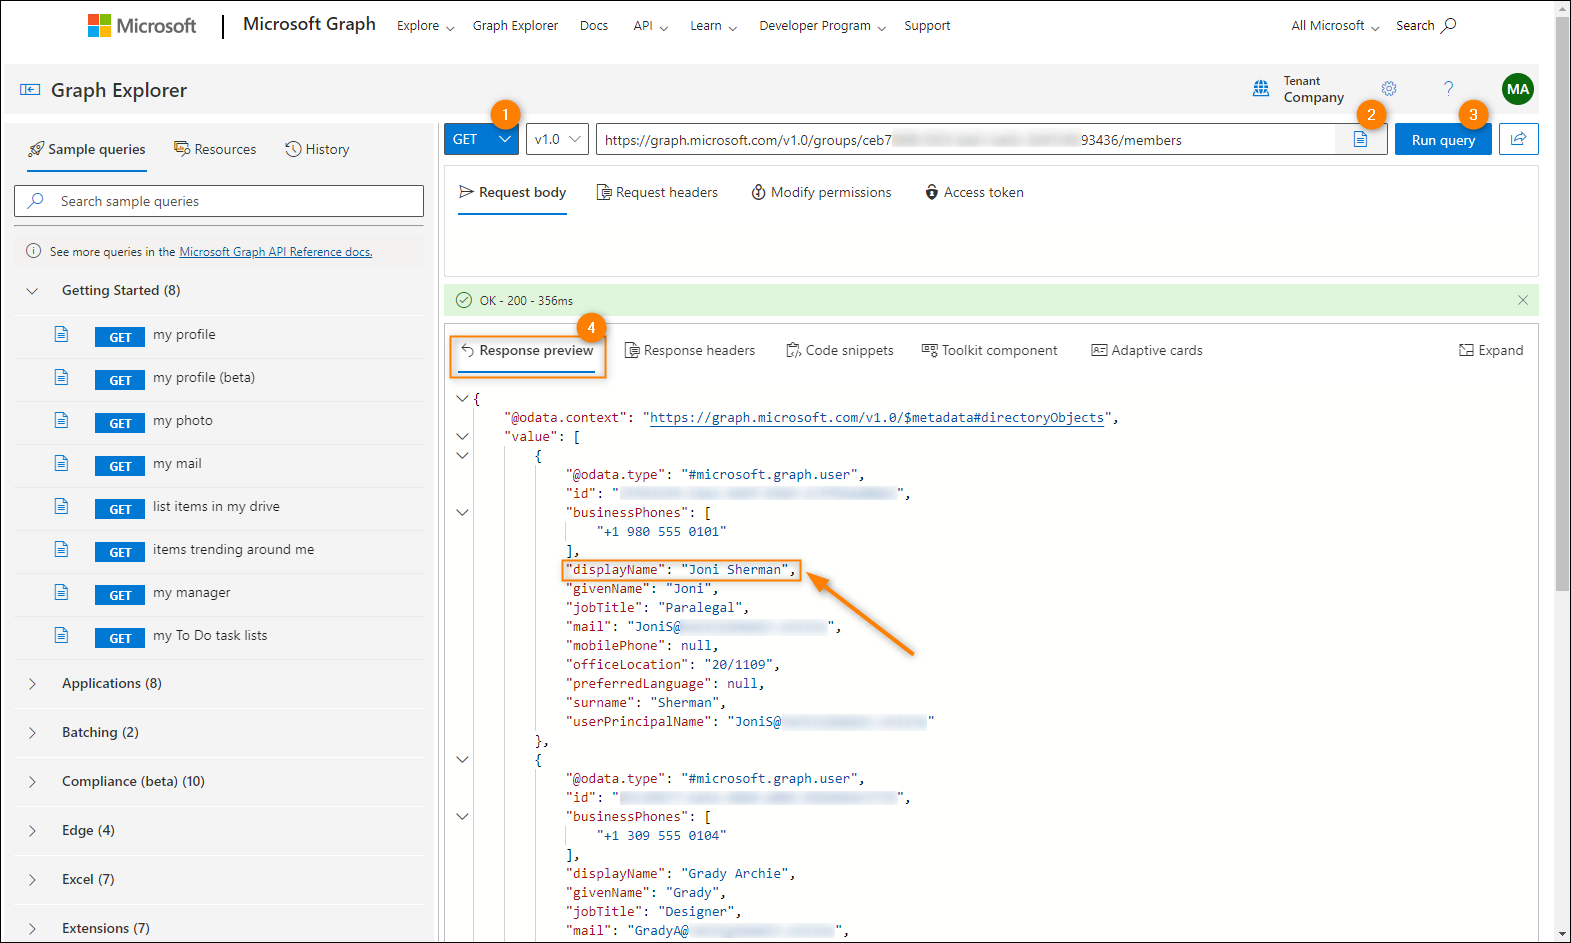Viewport: 1571px width, 943px height.
Task: Select the Code snippets tab
Action: (x=840, y=350)
